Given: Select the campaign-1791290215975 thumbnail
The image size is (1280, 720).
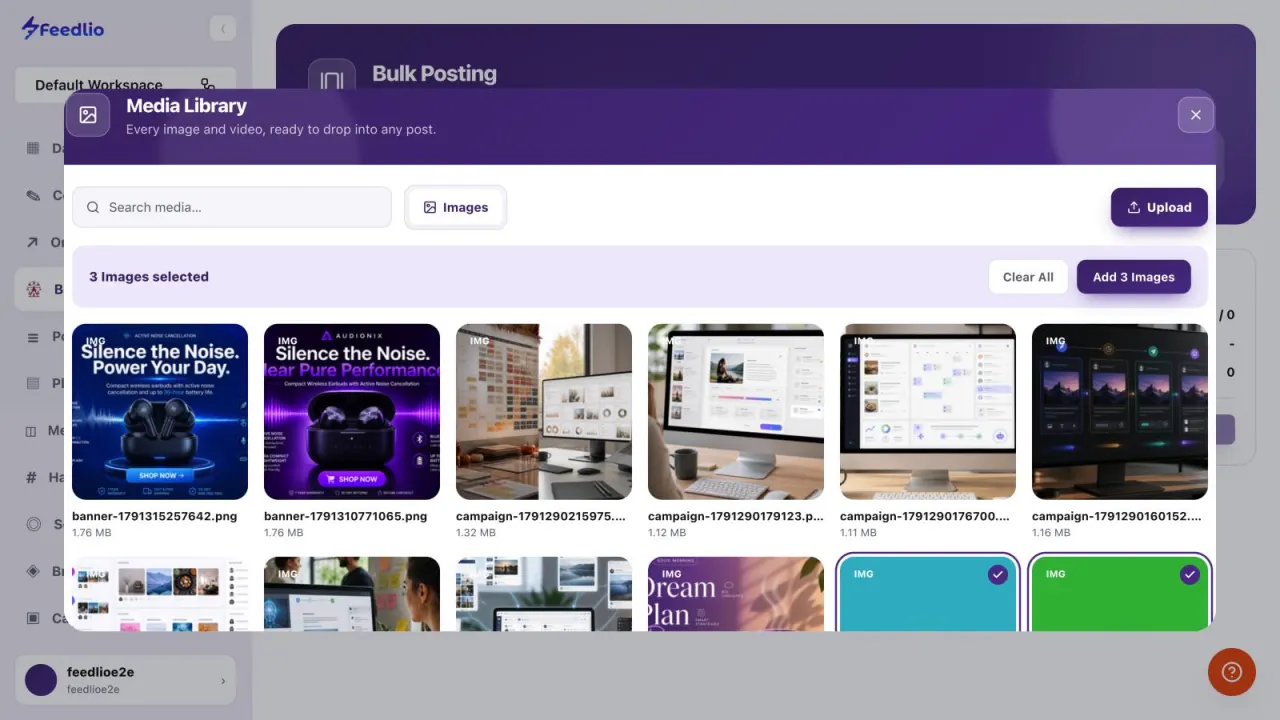Looking at the screenshot, I should point(544,412).
